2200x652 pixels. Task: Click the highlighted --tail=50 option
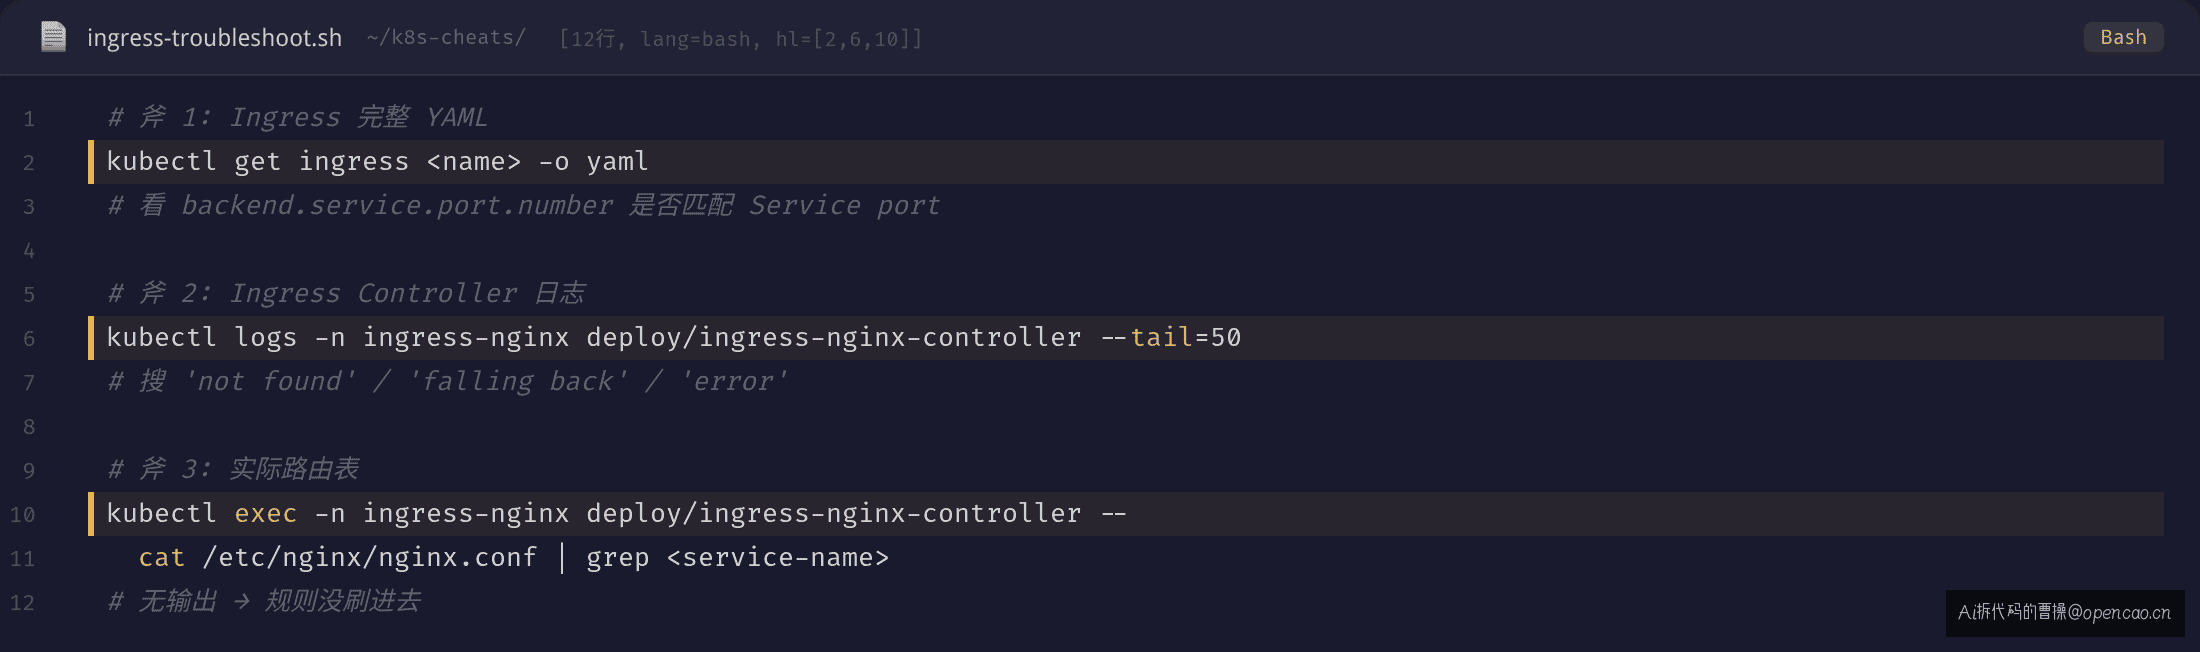(1171, 338)
